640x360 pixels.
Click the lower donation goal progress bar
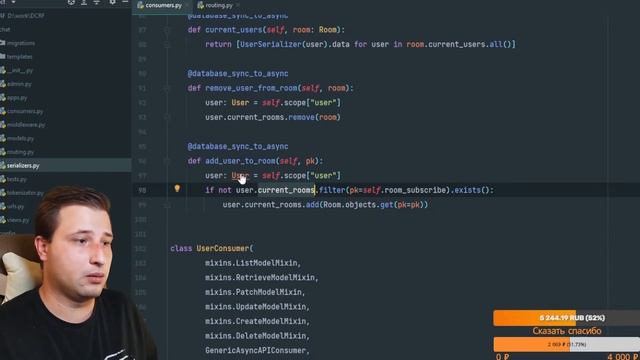567,344
